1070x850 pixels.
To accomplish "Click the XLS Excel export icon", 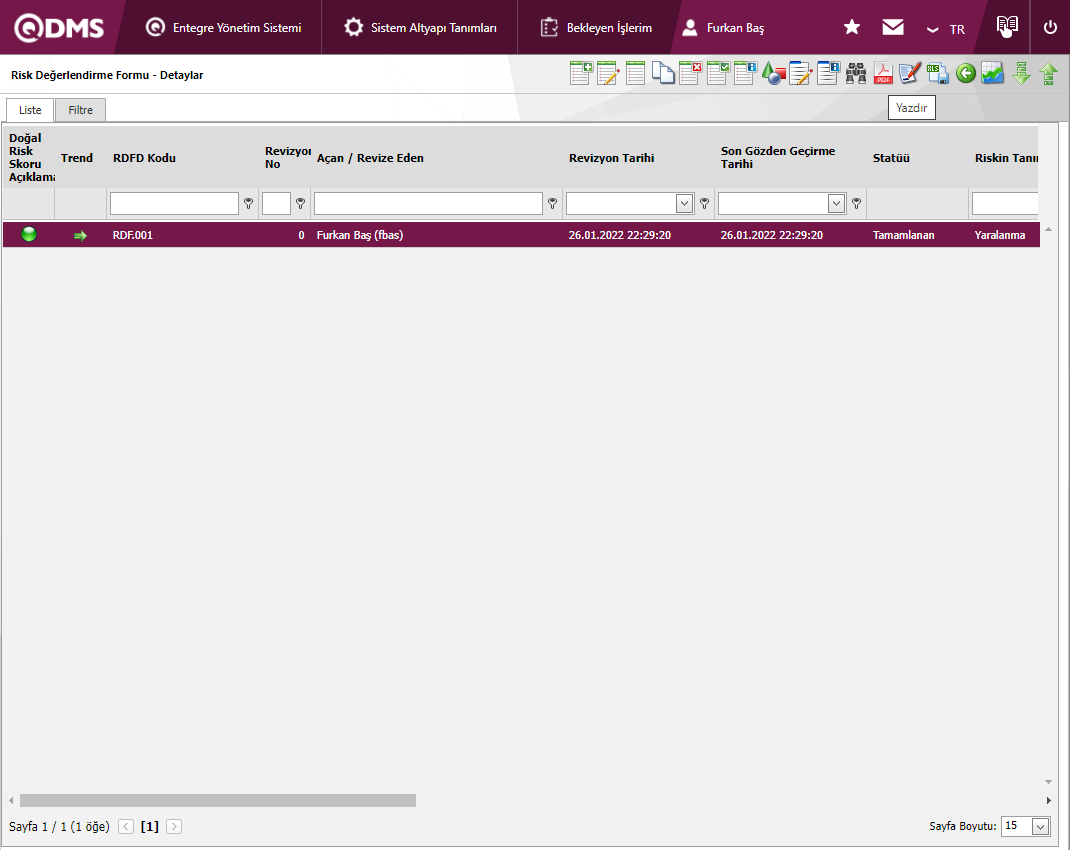I will click(938, 74).
